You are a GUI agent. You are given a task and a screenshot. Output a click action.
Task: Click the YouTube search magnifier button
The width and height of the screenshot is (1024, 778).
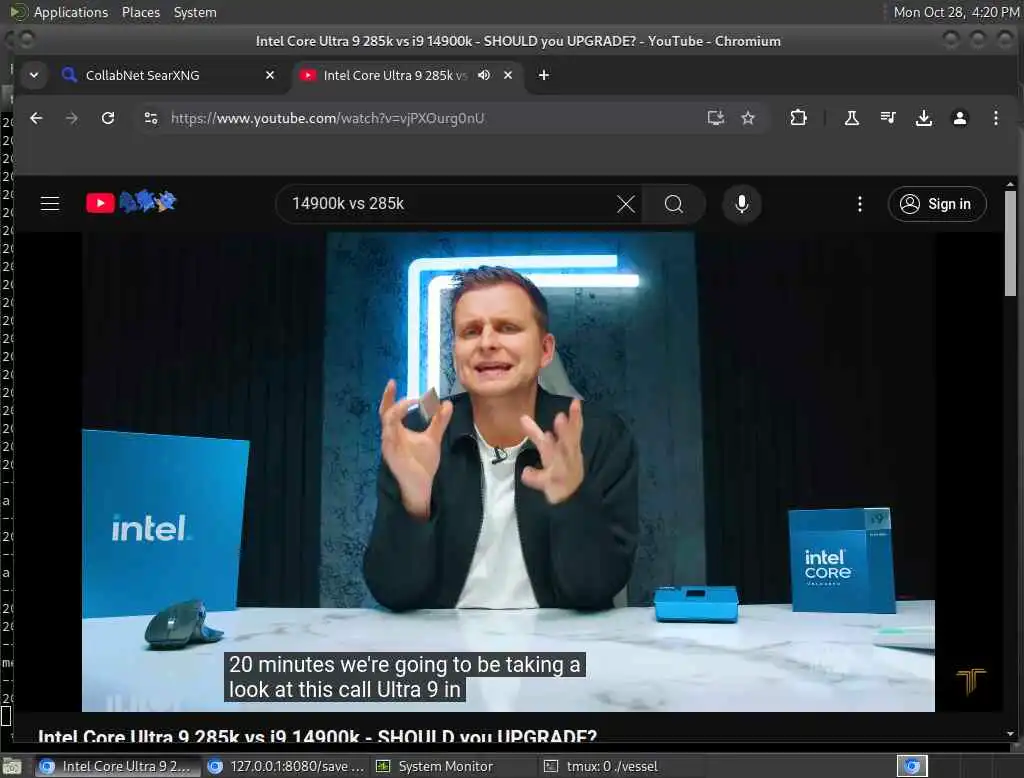click(x=673, y=204)
